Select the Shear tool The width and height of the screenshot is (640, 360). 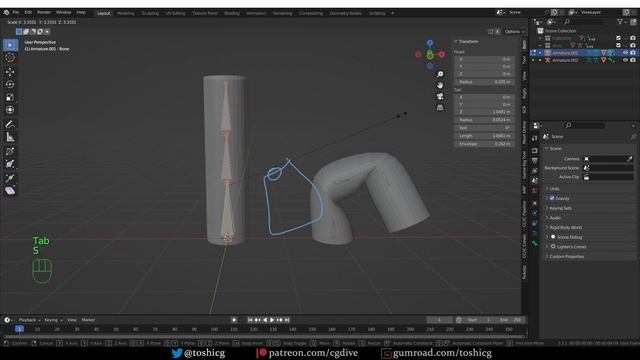(x=10, y=191)
